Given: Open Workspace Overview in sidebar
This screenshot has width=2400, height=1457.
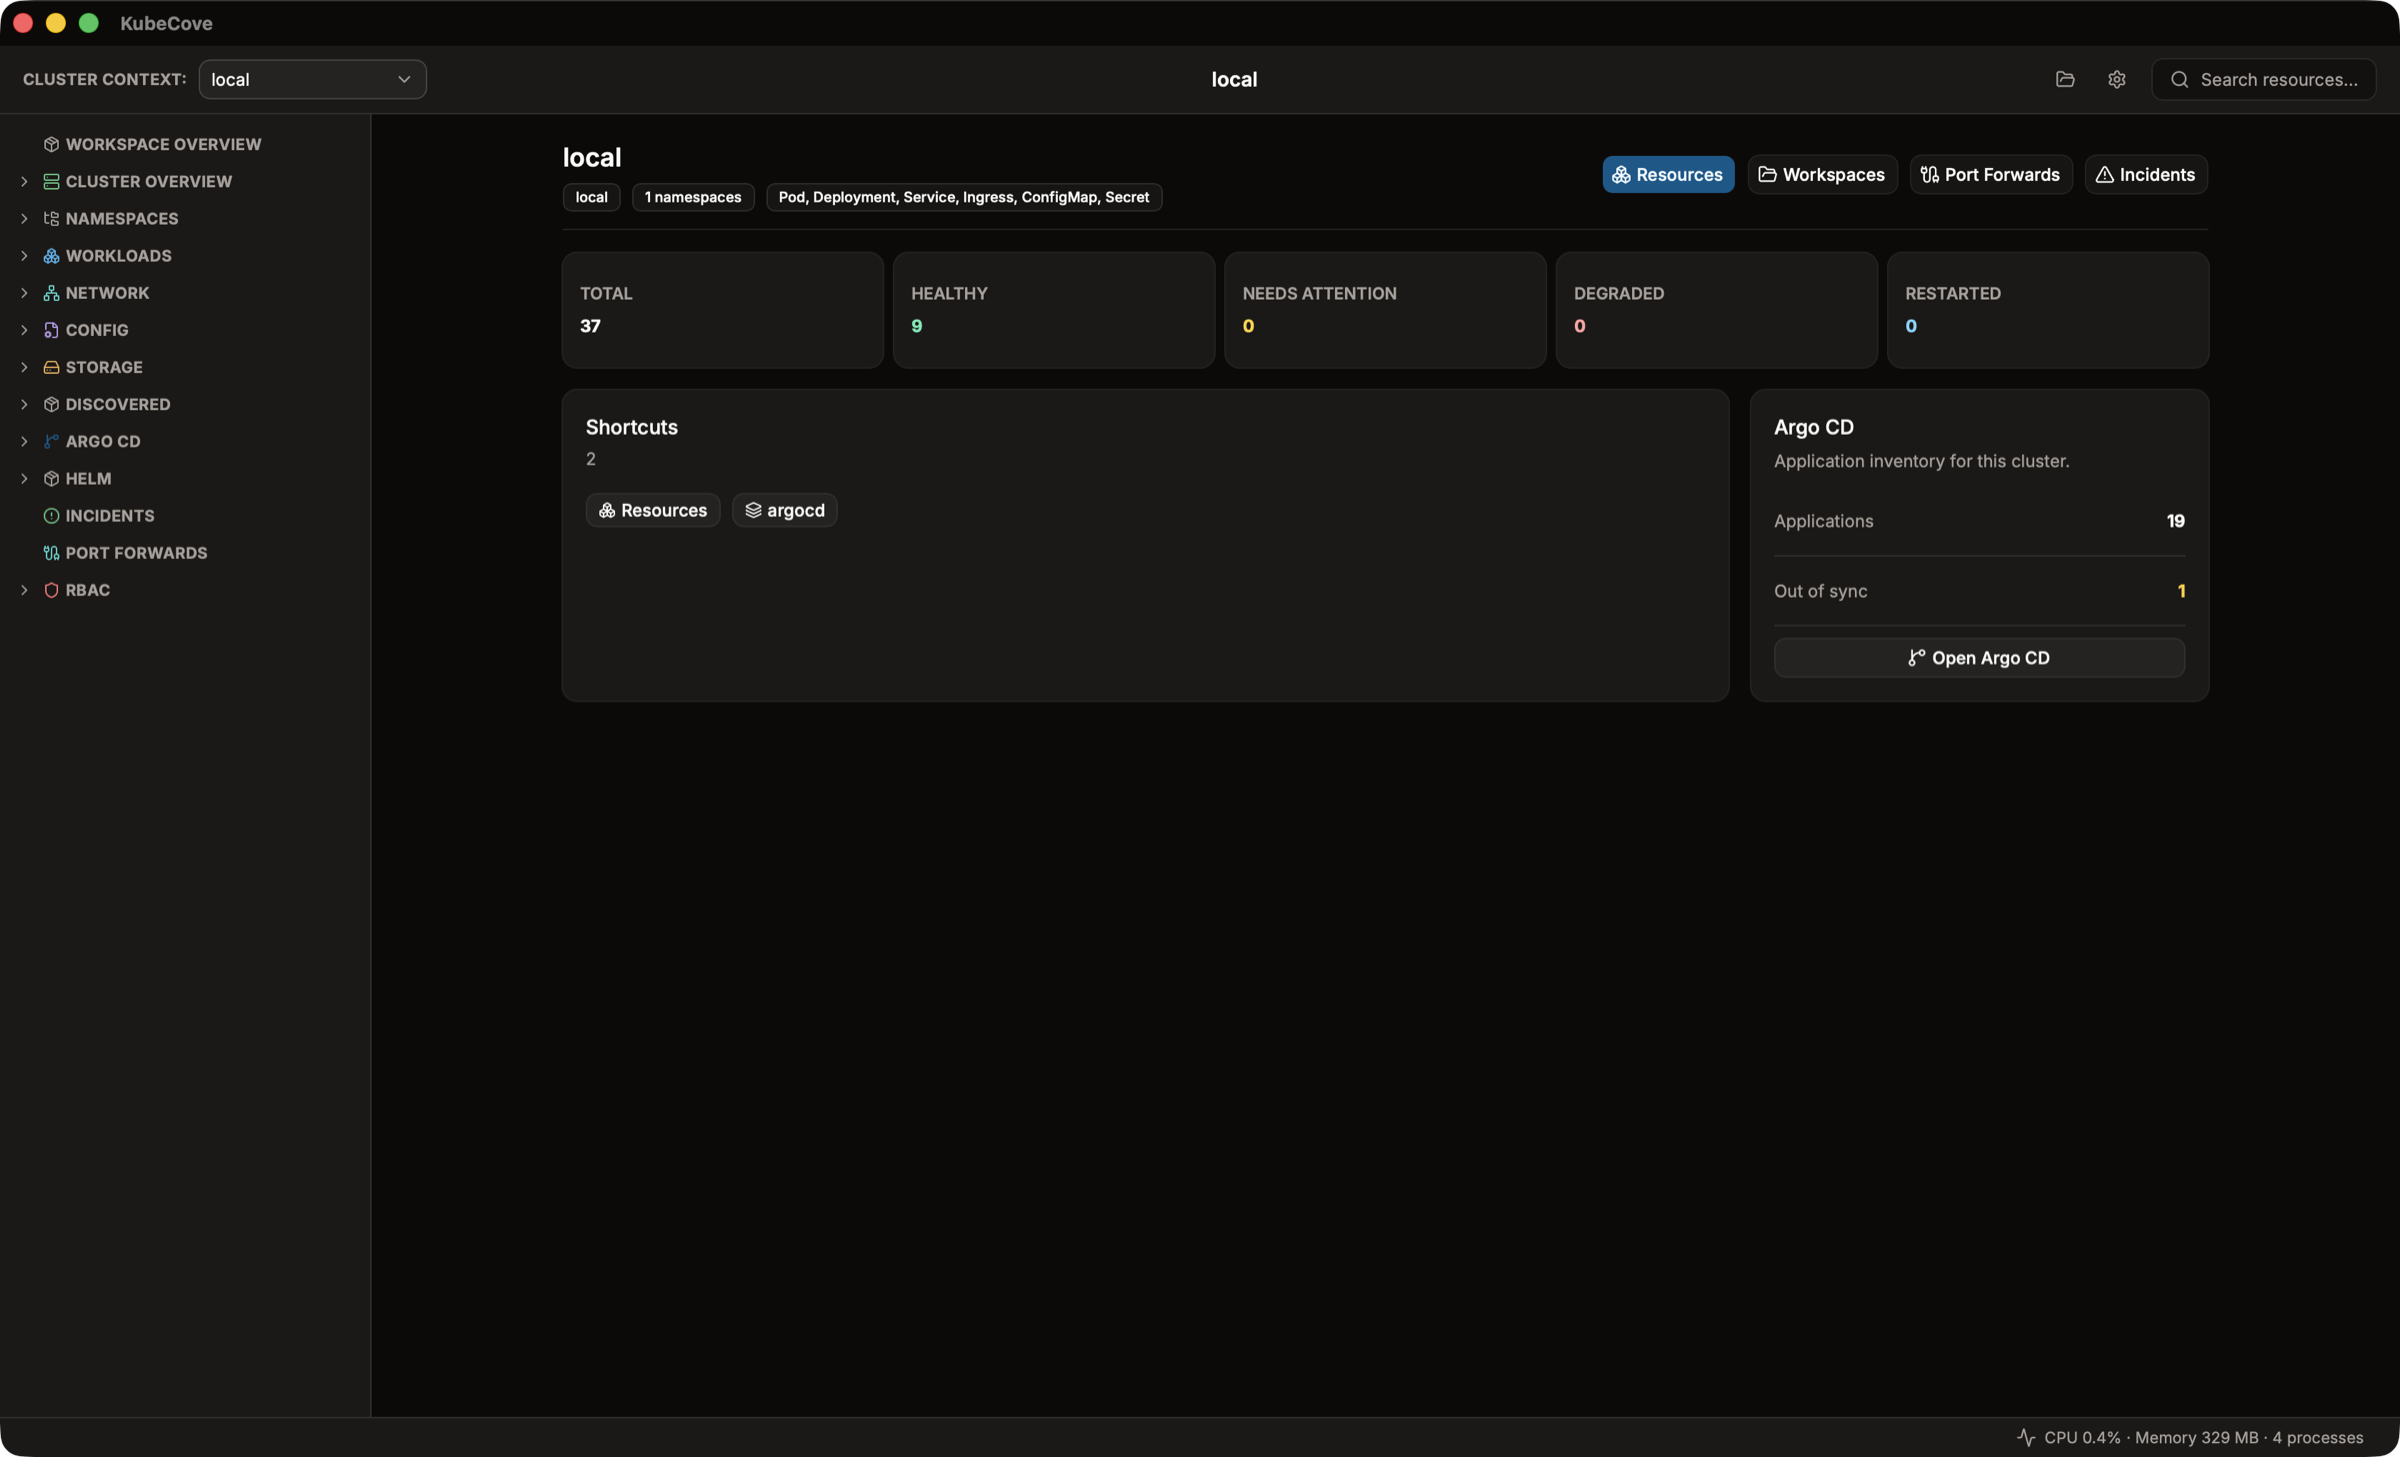Looking at the screenshot, I should coord(163,144).
